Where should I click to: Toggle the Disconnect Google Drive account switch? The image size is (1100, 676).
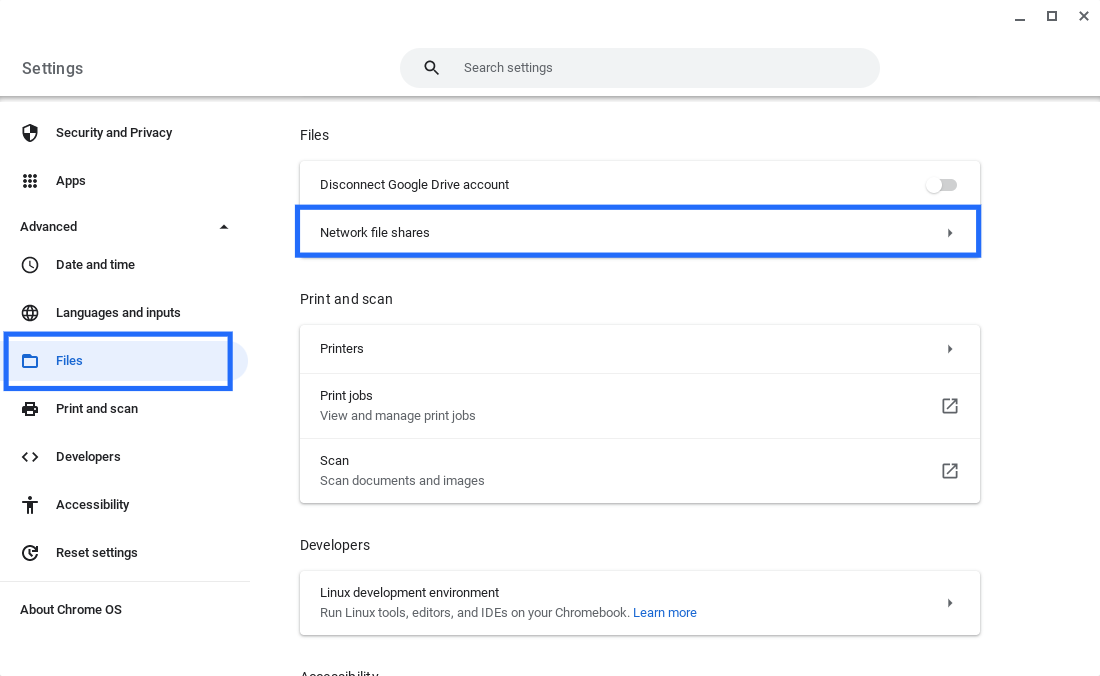tap(941, 185)
